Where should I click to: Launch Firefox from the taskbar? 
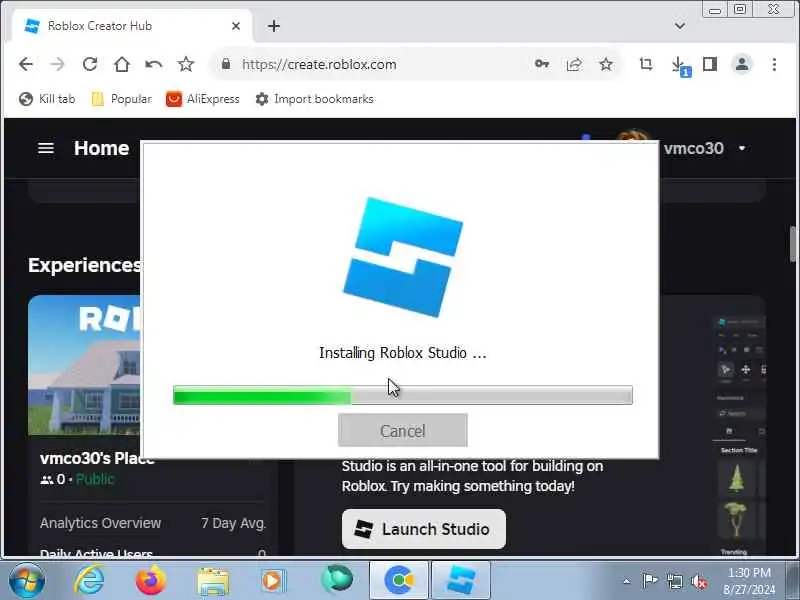(x=151, y=580)
